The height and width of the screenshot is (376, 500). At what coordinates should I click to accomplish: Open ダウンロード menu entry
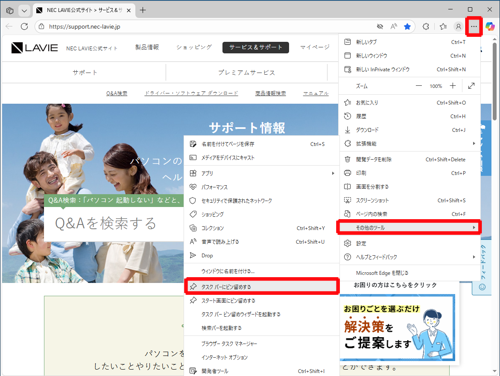click(x=410, y=130)
